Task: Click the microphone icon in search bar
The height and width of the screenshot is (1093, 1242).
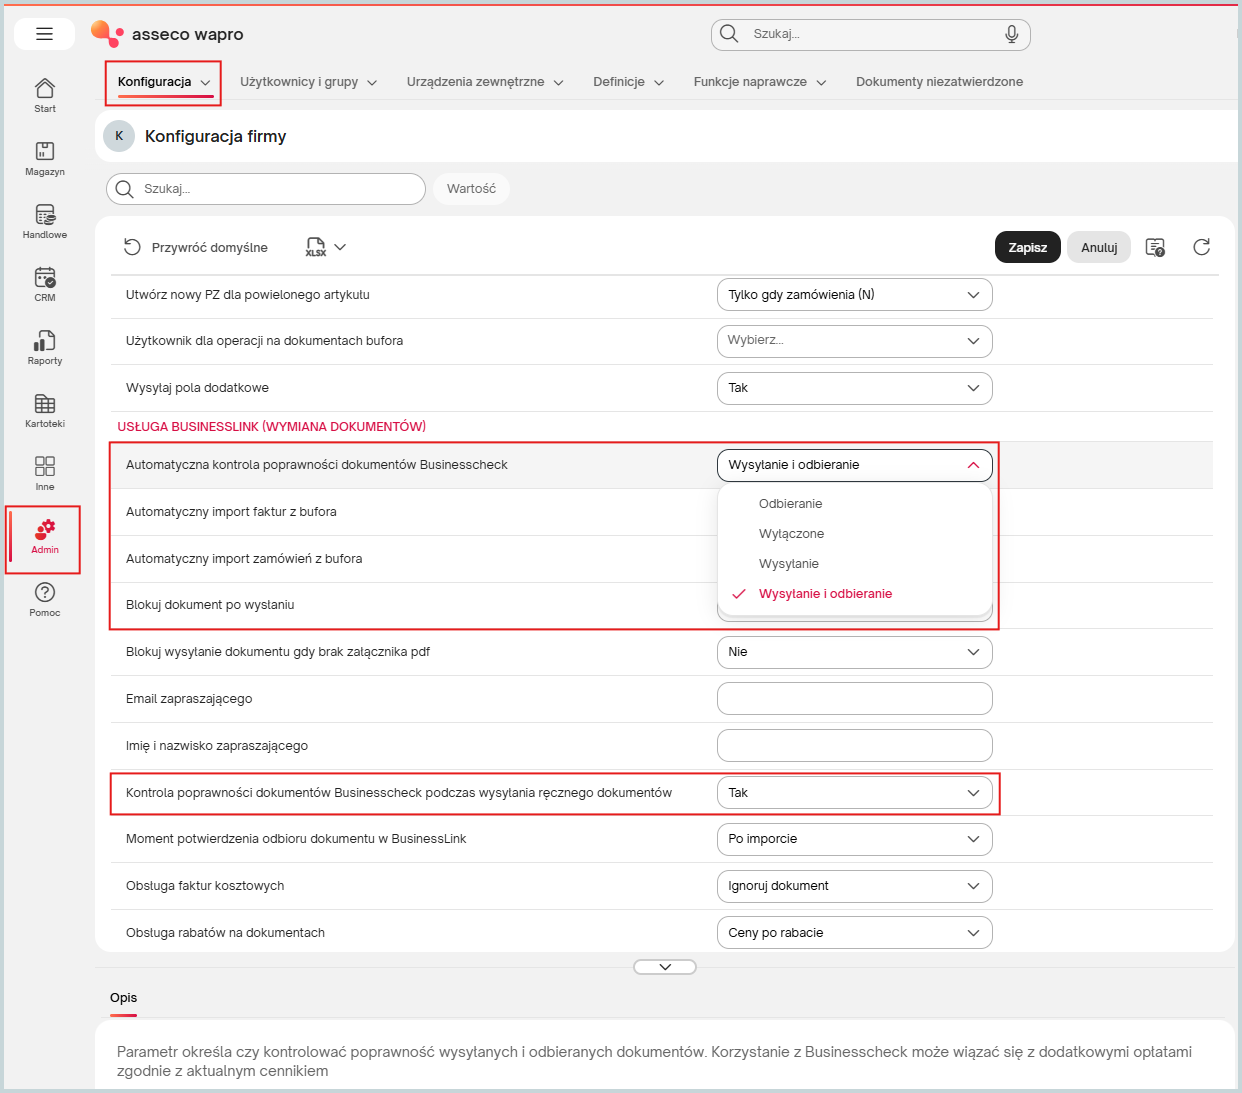Action: point(1012,34)
